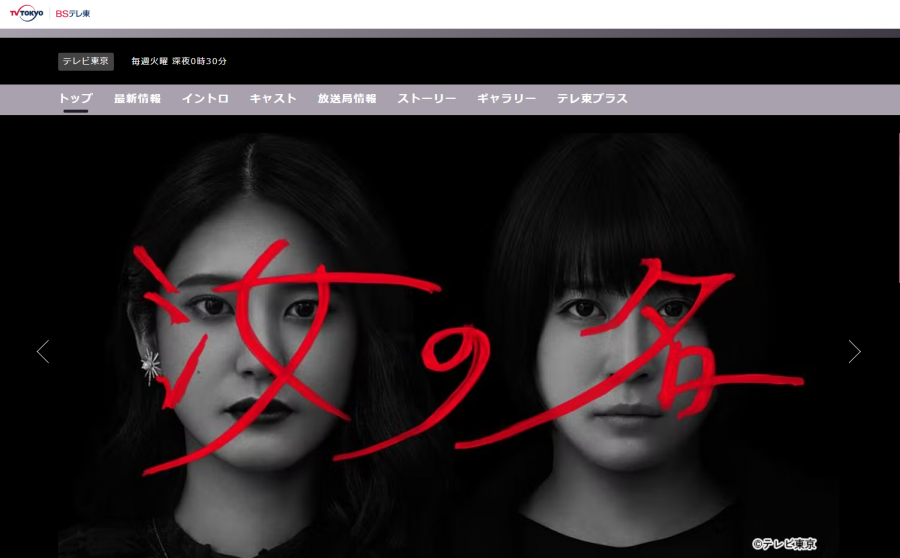Click the ©テレビ東京 copyright notice

[784, 544]
